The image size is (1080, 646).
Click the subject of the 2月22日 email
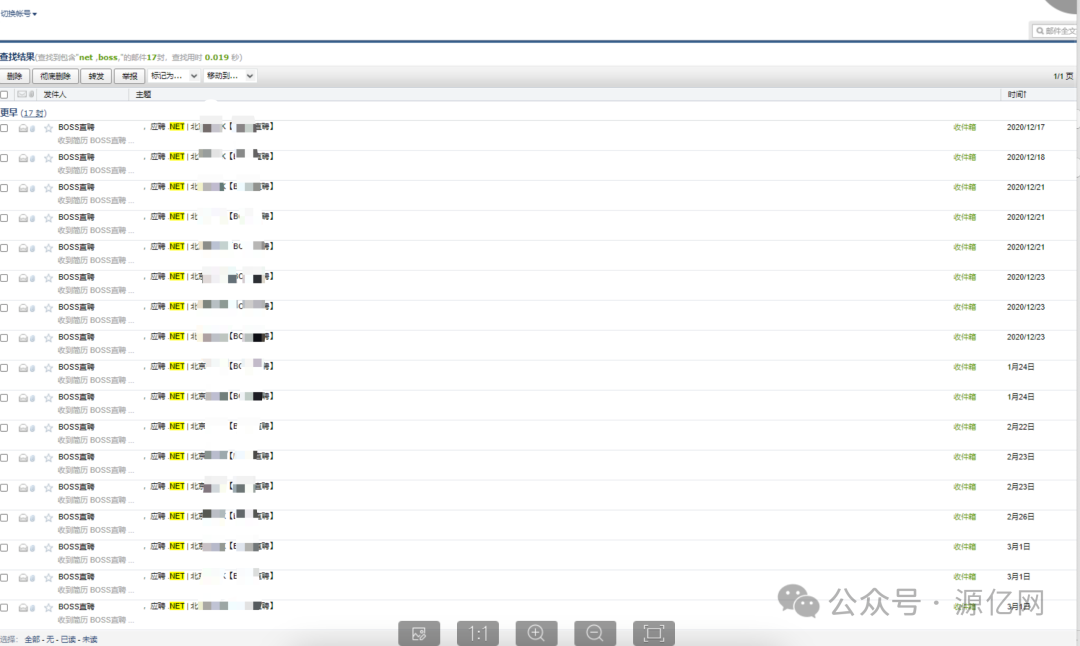pos(211,426)
